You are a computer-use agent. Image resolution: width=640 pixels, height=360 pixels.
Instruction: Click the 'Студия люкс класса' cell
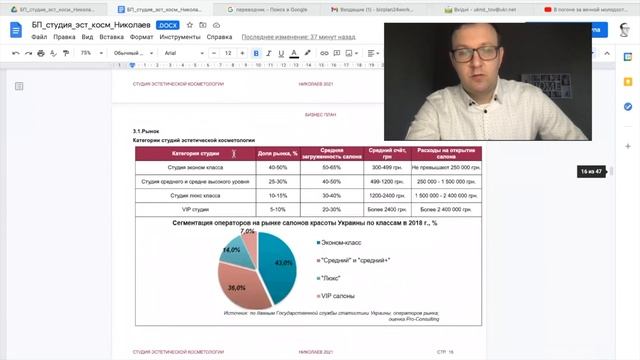point(196,196)
